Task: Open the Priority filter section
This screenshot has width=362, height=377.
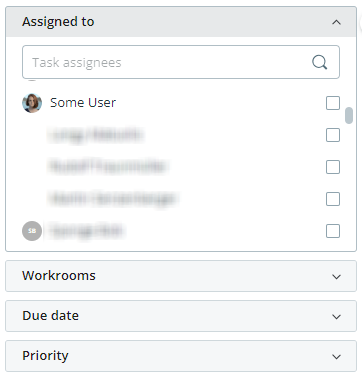Action: [x=181, y=356]
